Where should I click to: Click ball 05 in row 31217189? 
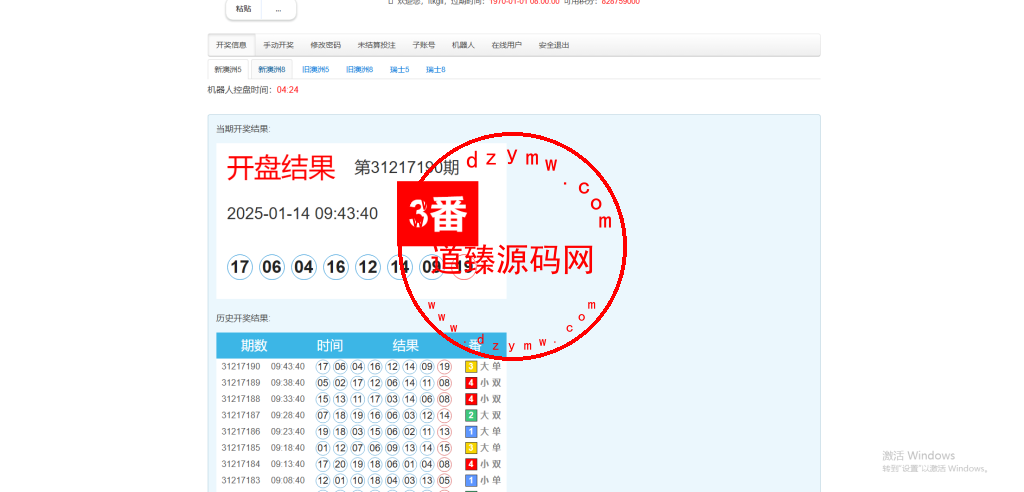tap(323, 383)
